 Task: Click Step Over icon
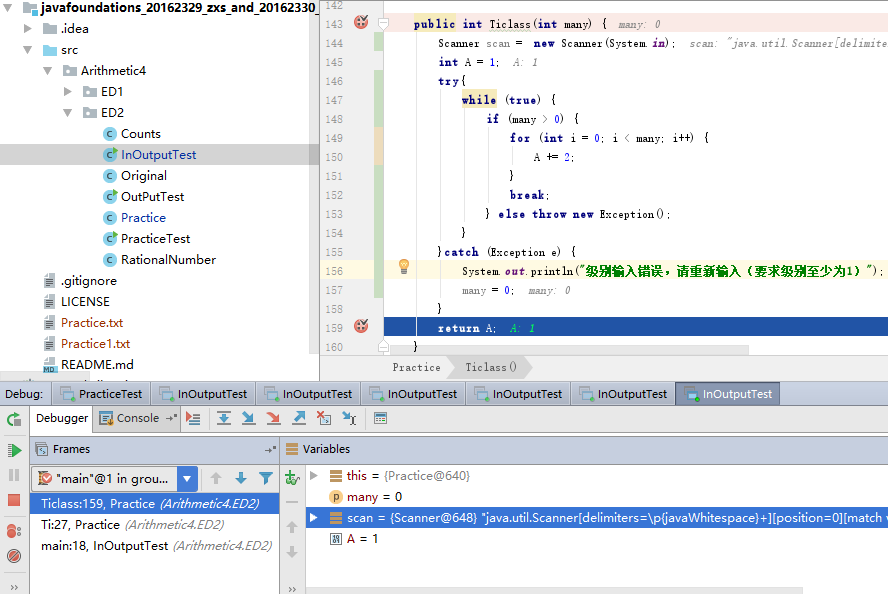(x=224, y=419)
